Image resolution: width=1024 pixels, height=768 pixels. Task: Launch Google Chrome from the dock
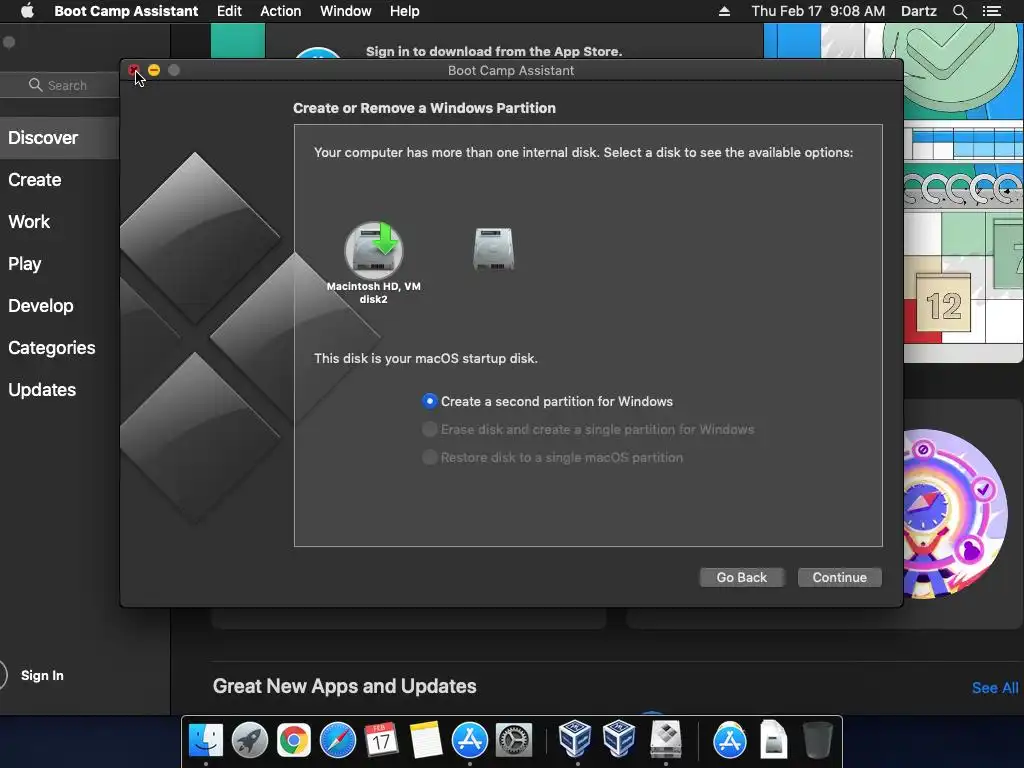(x=294, y=741)
